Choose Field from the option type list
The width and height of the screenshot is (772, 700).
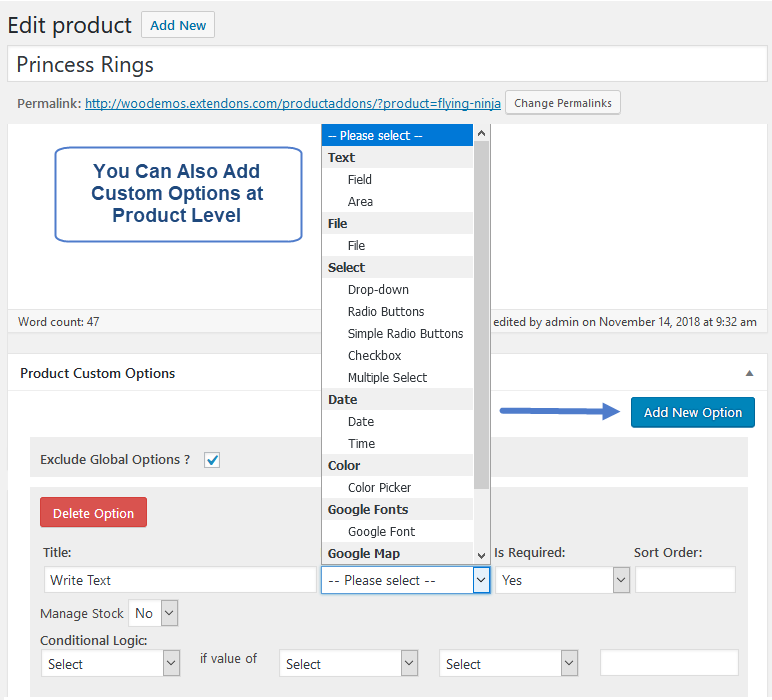tap(360, 180)
